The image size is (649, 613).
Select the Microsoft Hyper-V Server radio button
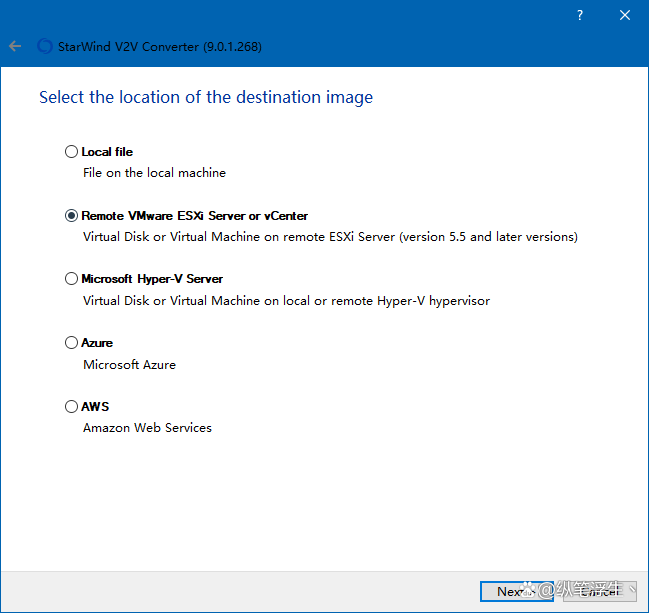pyautogui.click(x=71, y=279)
